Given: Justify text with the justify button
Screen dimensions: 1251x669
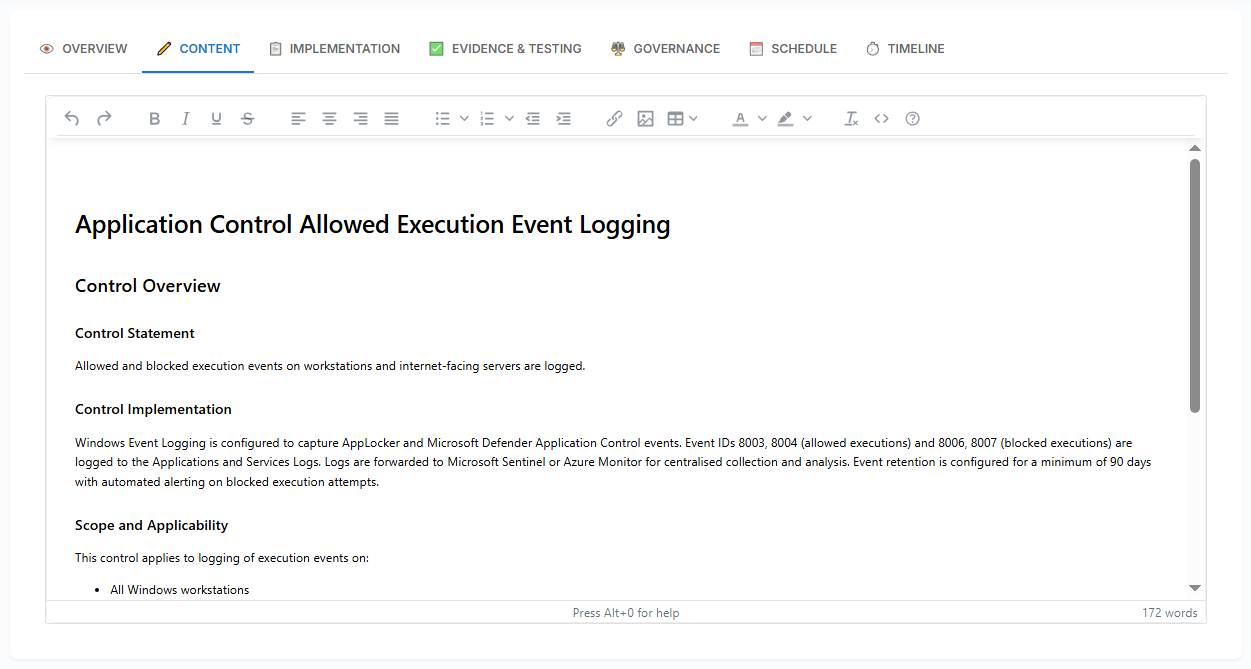Looking at the screenshot, I should [x=391, y=118].
